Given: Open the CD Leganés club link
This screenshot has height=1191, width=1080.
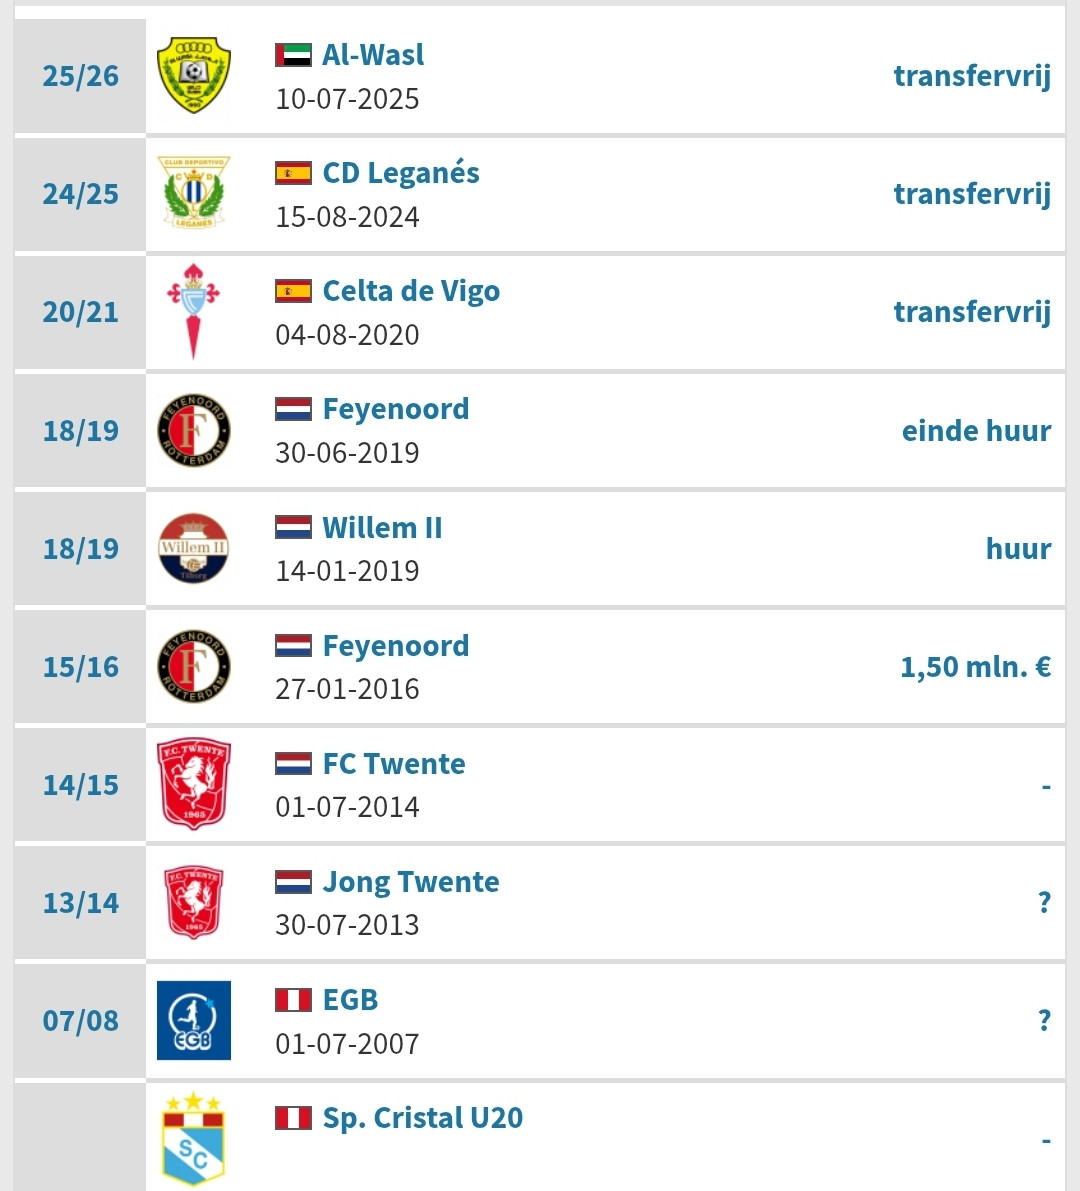Looking at the screenshot, I should coord(401,173).
